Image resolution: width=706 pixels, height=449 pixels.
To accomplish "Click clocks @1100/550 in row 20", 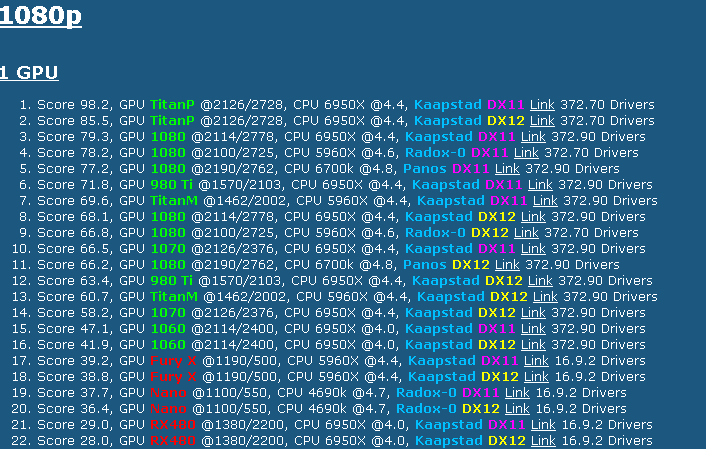I will (x=231, y=408).
